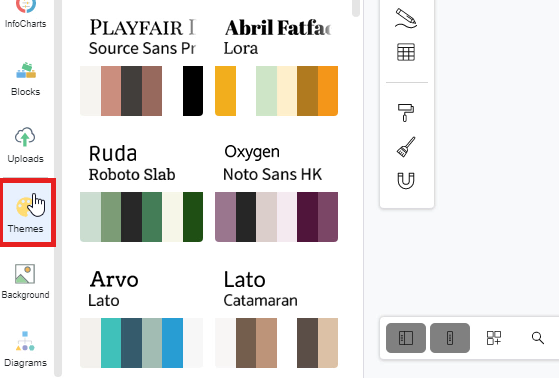Toggle the narrow panel layout button
The image size is (559, 378).
tap(450, 338)
